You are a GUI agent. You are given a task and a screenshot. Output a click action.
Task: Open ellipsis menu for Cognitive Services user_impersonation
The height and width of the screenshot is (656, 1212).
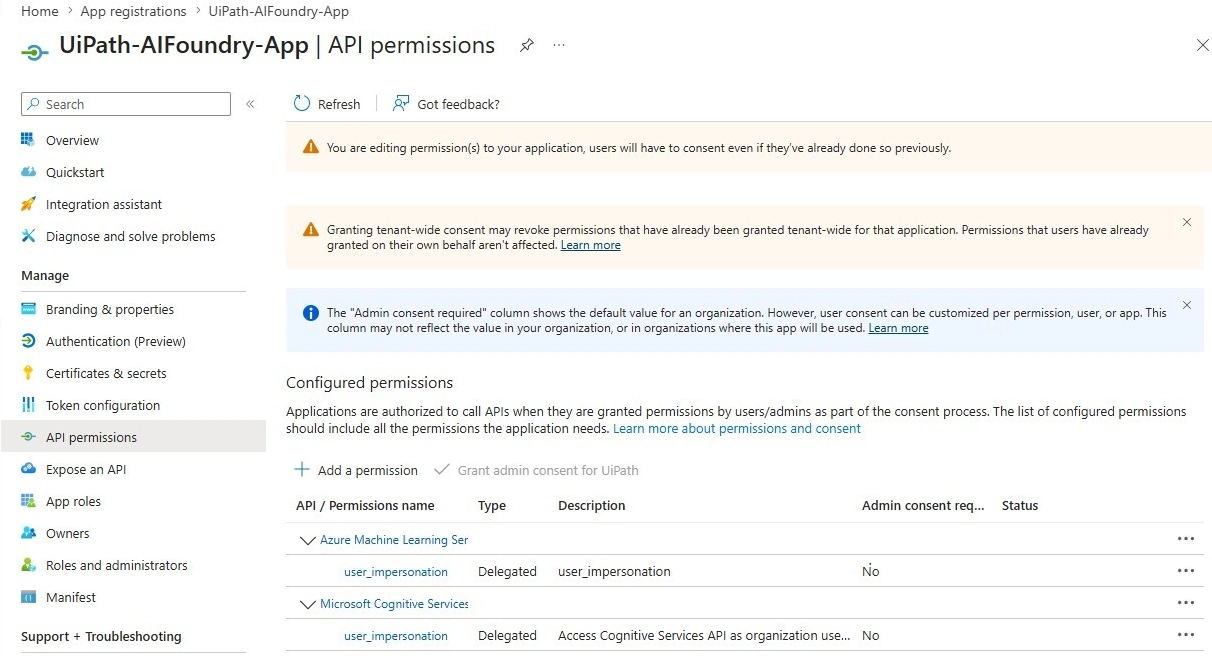(x=1186, y=635)
